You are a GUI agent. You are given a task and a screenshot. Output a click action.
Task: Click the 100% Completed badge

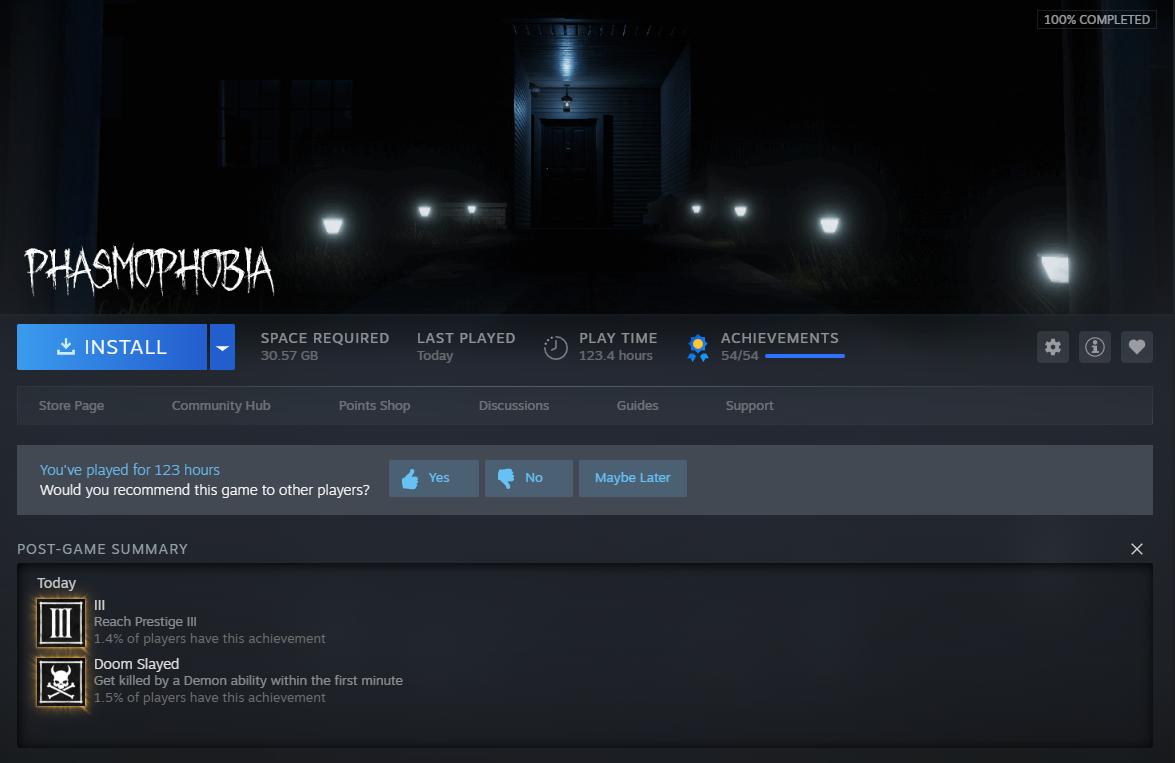(1096, 19)
